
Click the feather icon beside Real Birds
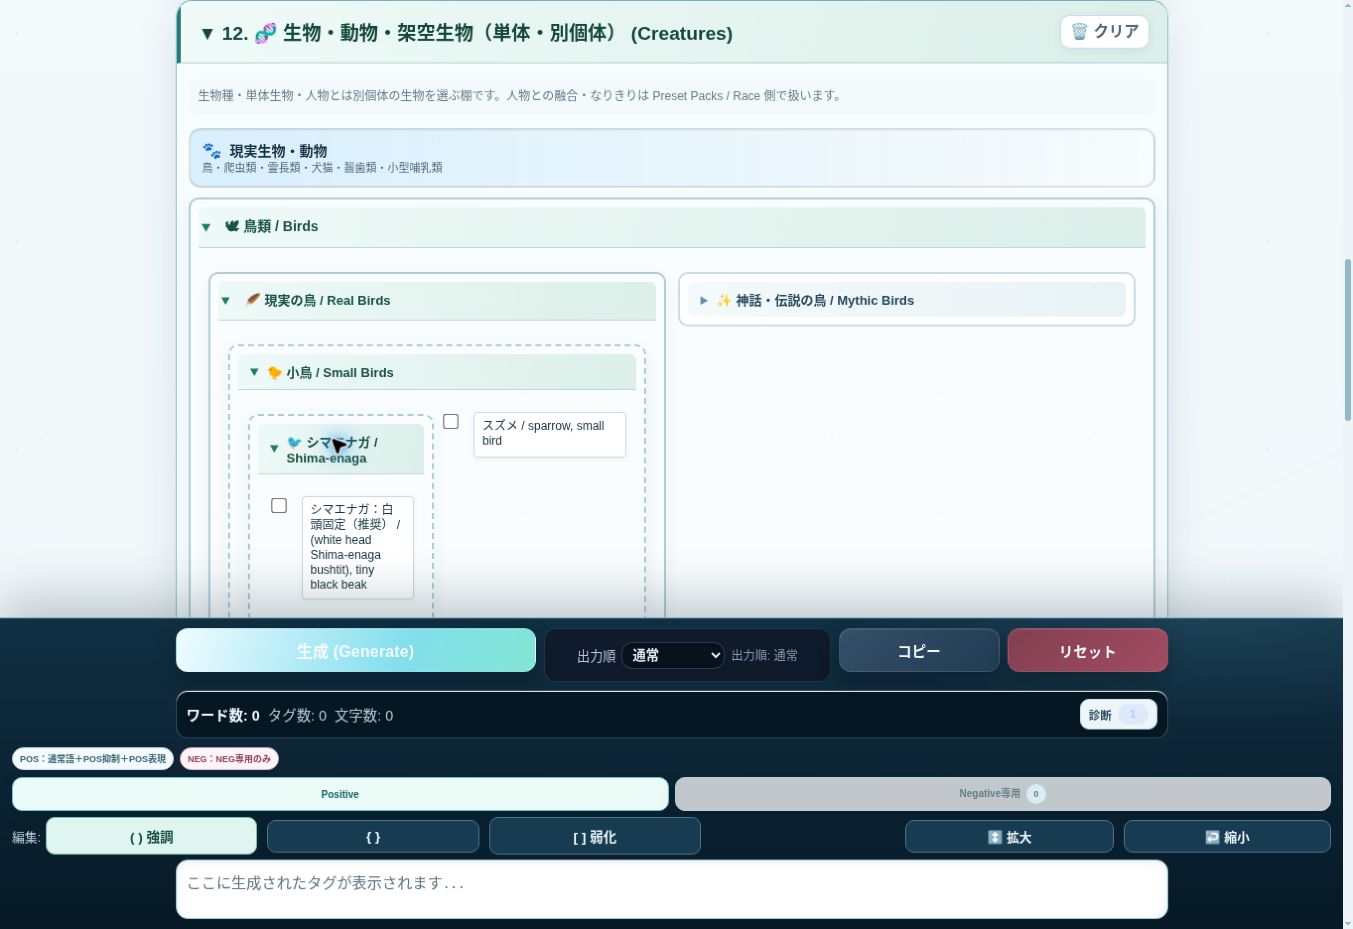point(253,300)
